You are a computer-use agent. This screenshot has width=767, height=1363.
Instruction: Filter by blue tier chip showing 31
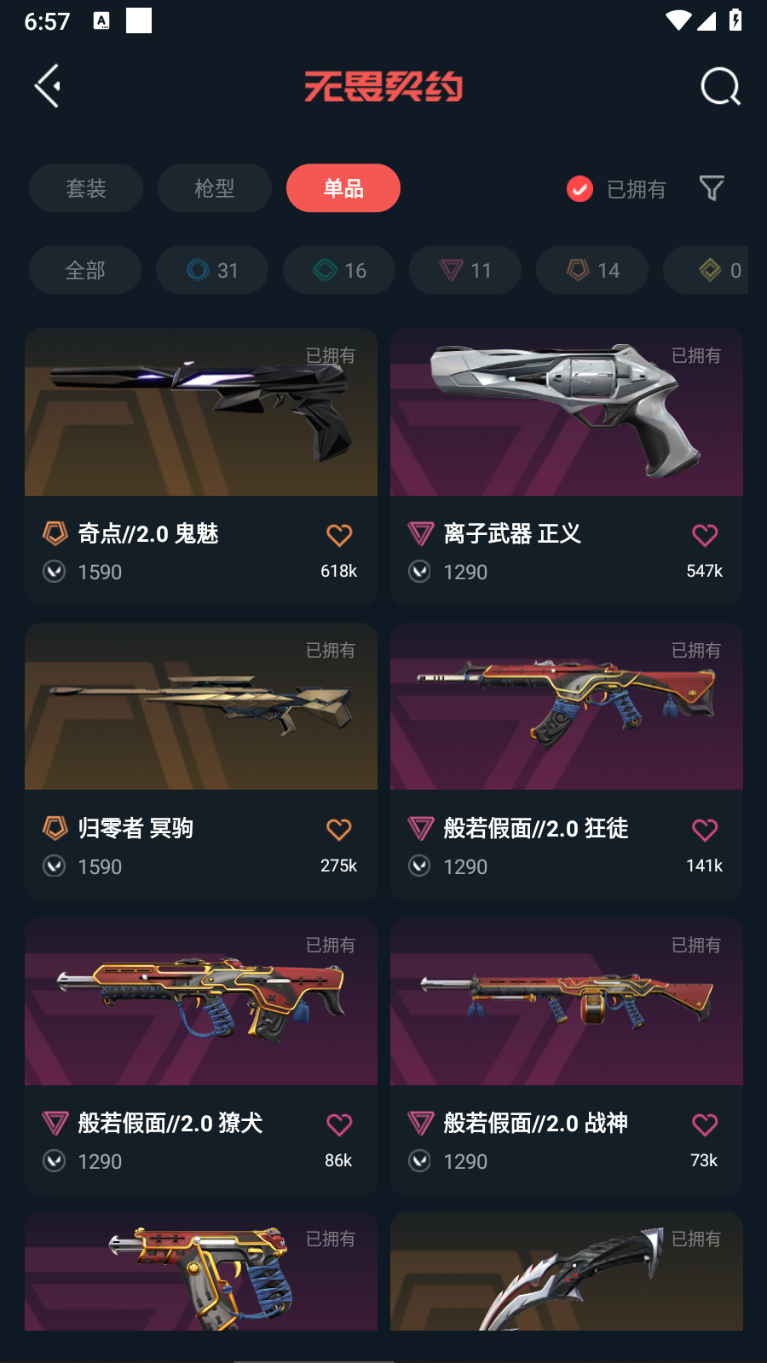click(212, 270)
